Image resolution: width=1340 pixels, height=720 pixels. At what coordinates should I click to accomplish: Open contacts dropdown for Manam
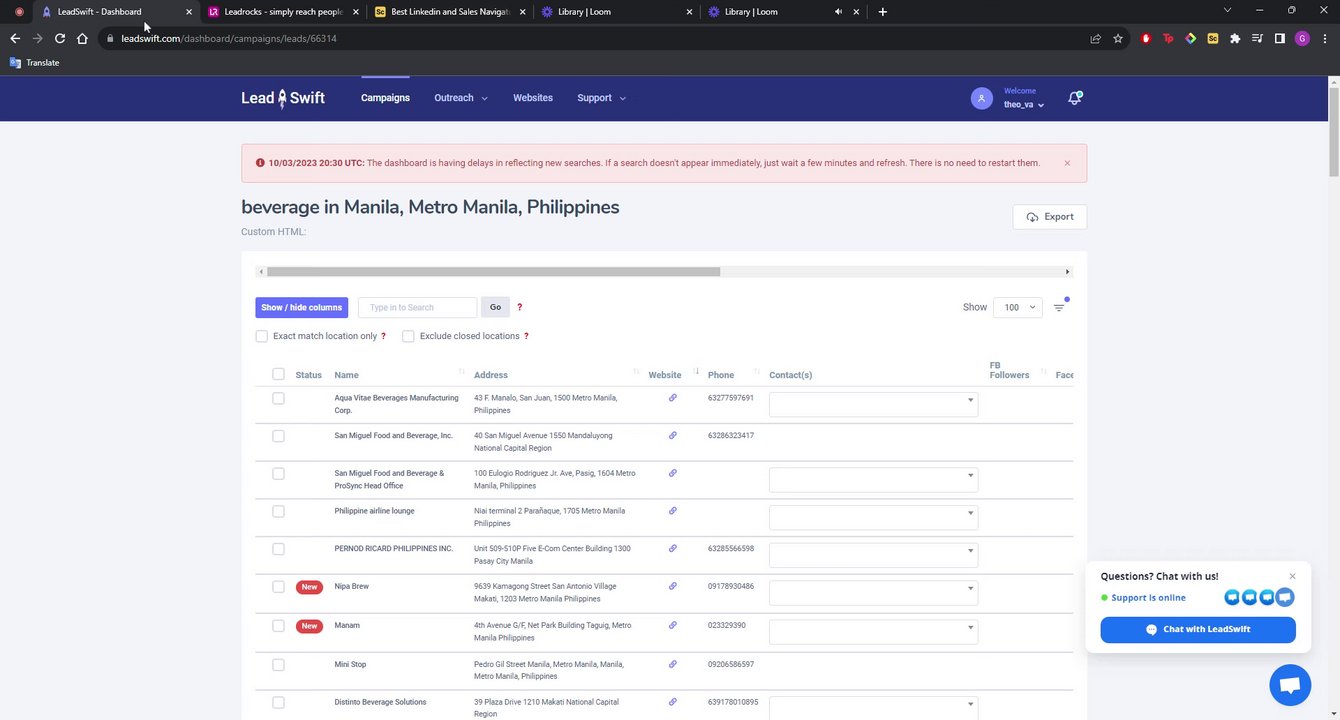(873, 631)
